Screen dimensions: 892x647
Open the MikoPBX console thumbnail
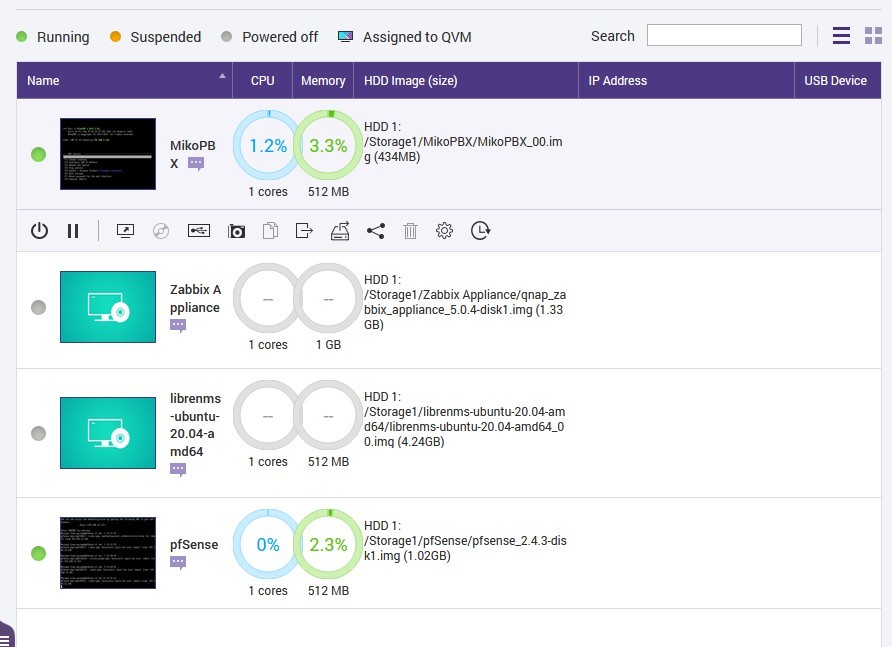tap(108, 154)
